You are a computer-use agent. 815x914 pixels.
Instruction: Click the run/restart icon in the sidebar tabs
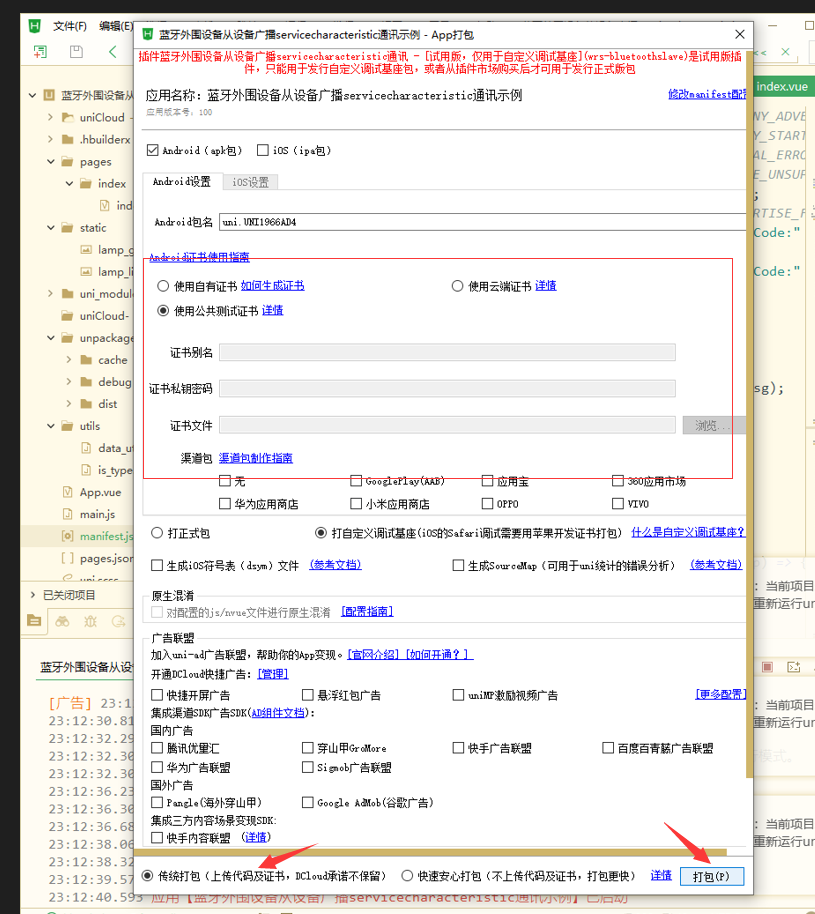tap(117, 621)
